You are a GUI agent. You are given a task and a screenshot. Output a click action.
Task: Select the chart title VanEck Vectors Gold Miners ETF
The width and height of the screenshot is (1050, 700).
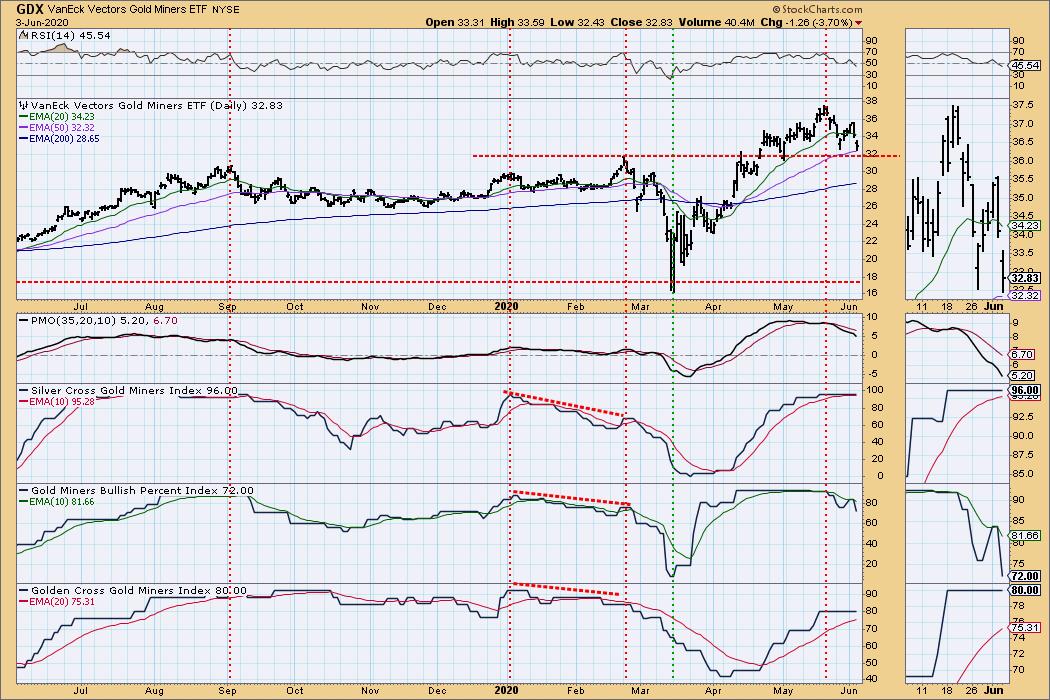click(x=129, y=10)
